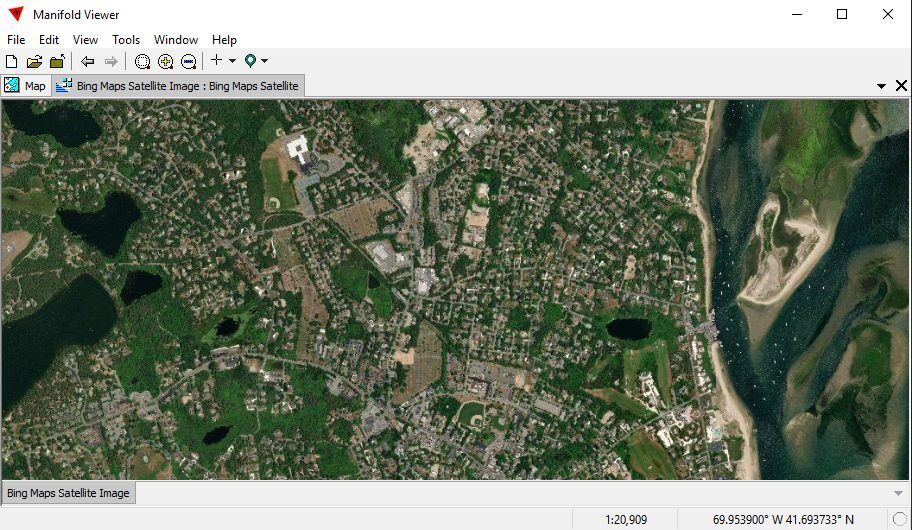Open the layer tabs dropdown arrow above the status bar

897,493
